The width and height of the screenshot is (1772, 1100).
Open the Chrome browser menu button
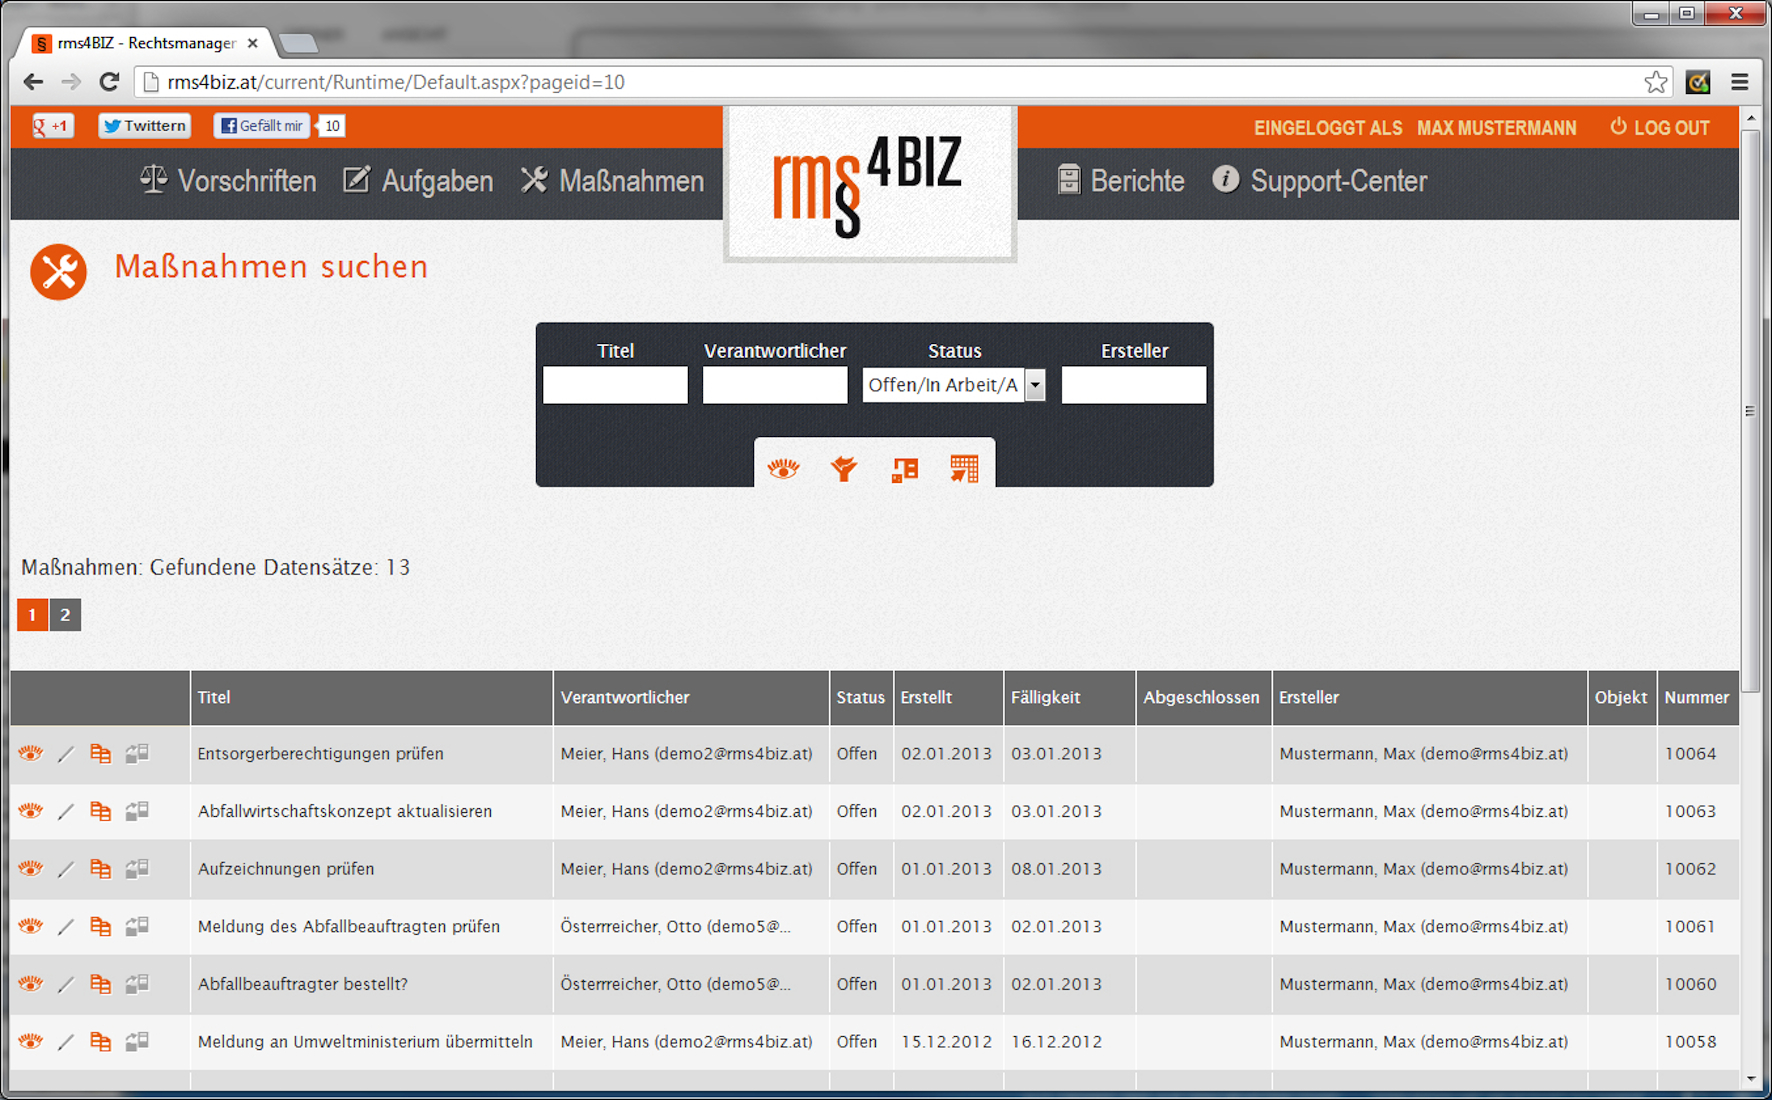point(1740,82)
